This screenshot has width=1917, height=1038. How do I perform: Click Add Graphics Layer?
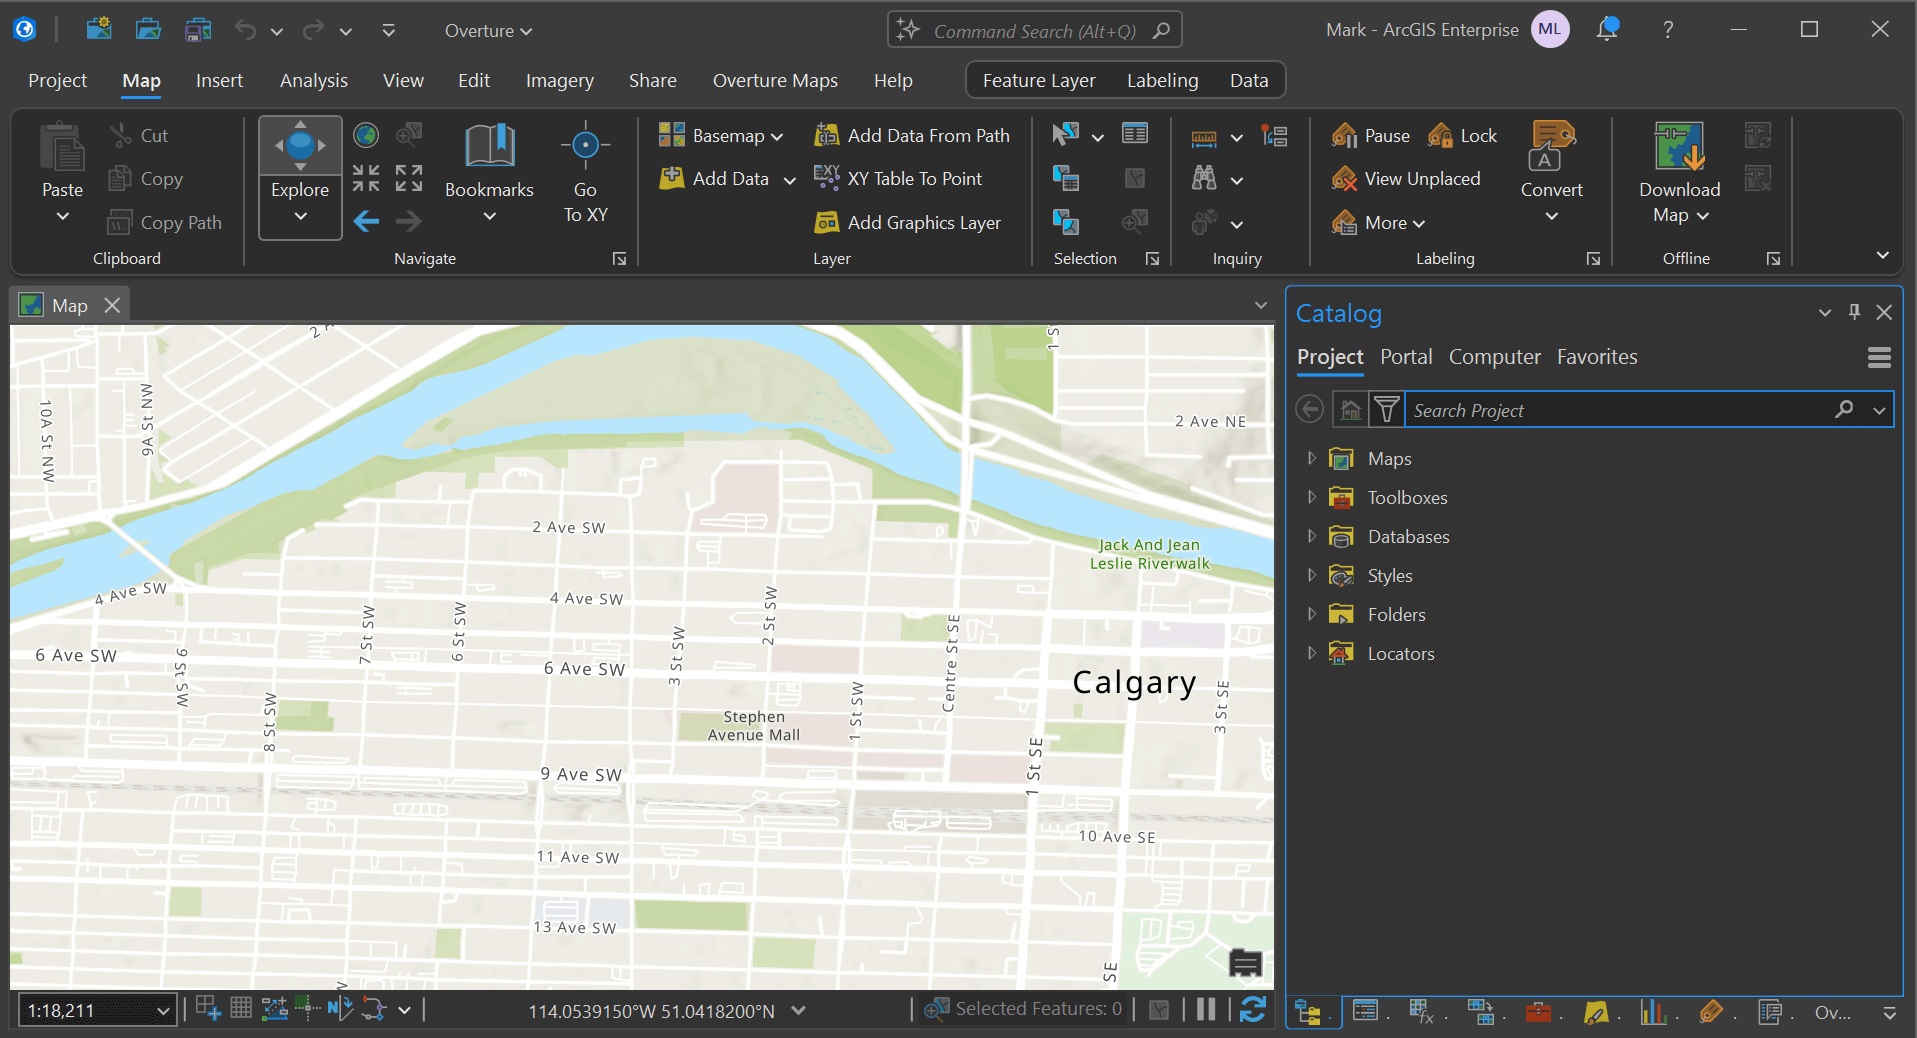[908, 222]
